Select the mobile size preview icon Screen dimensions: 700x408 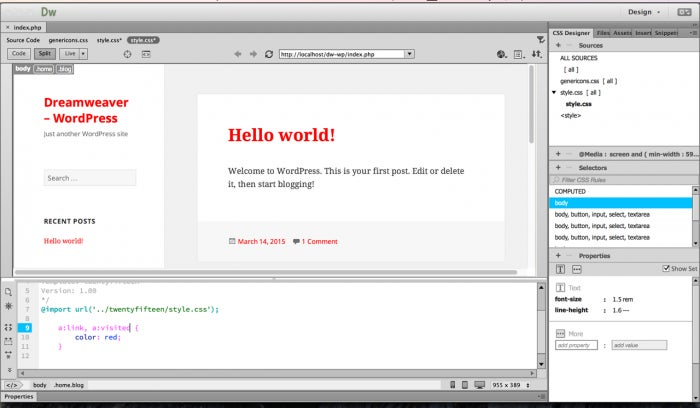(x=453, y=385)
